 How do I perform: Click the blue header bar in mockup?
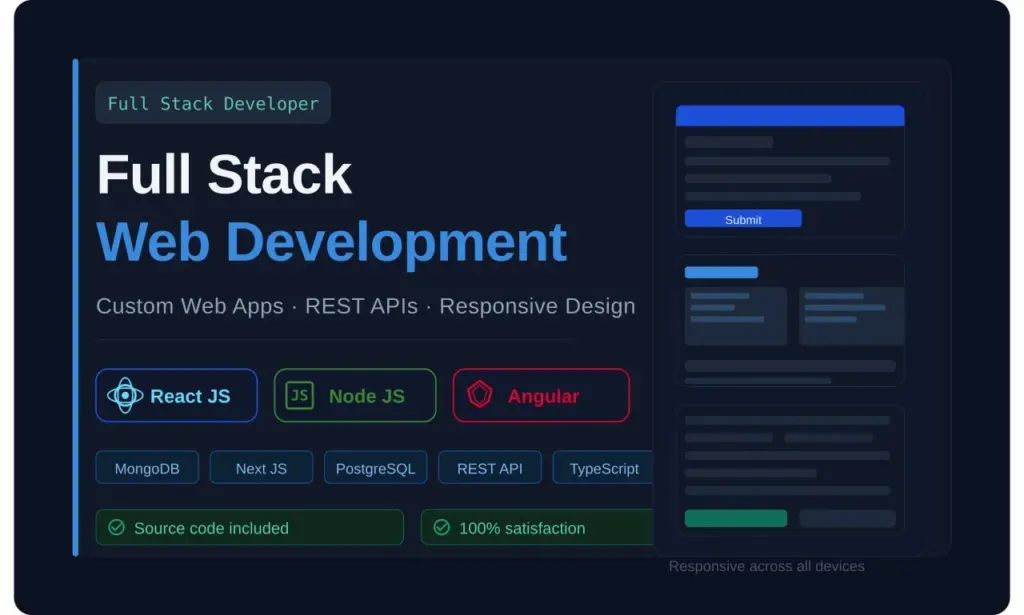790,116
